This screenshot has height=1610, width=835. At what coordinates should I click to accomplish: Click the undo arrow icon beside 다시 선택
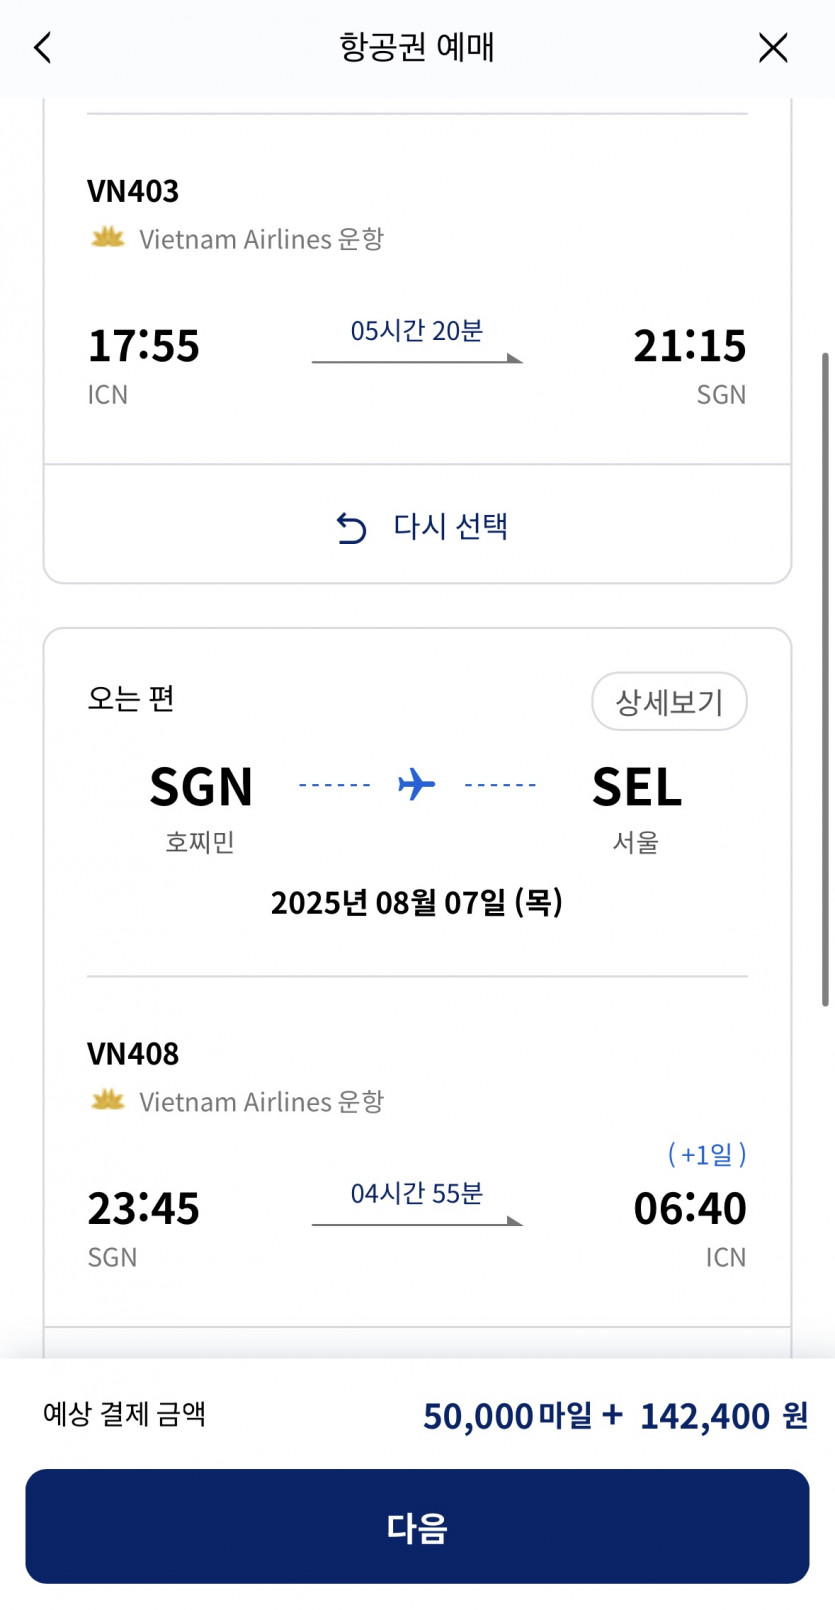[x=351, y=527]
